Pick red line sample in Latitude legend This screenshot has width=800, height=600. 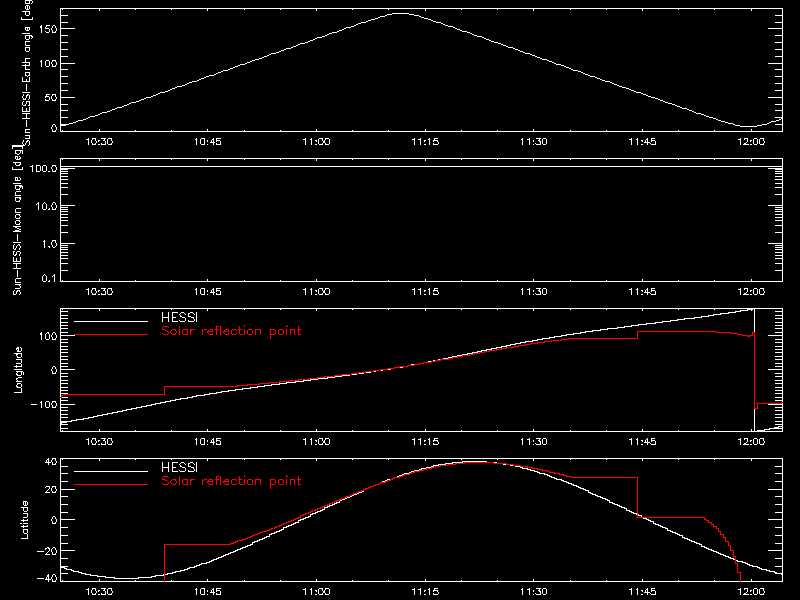pyautogui.click(x=111, y=485)
